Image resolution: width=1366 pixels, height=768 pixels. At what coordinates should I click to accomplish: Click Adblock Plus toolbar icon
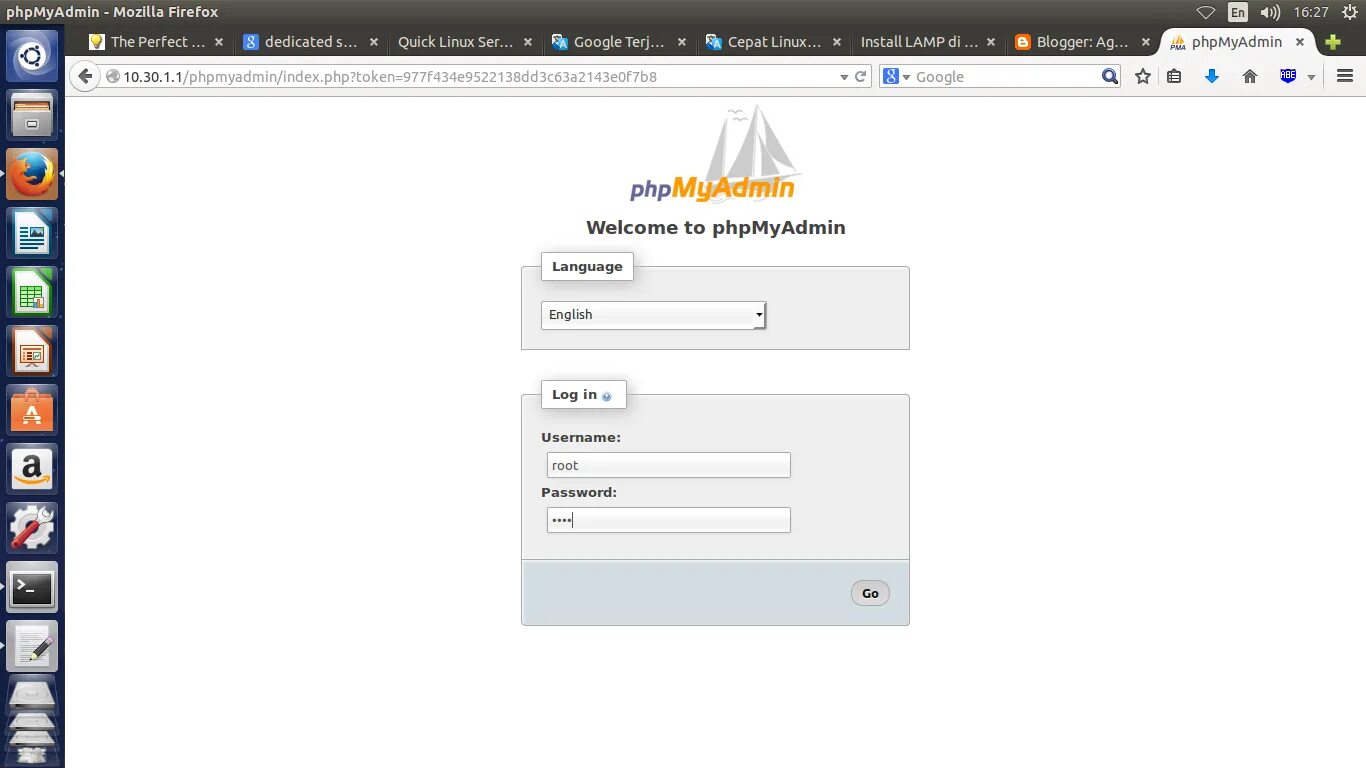point(1288,76)
